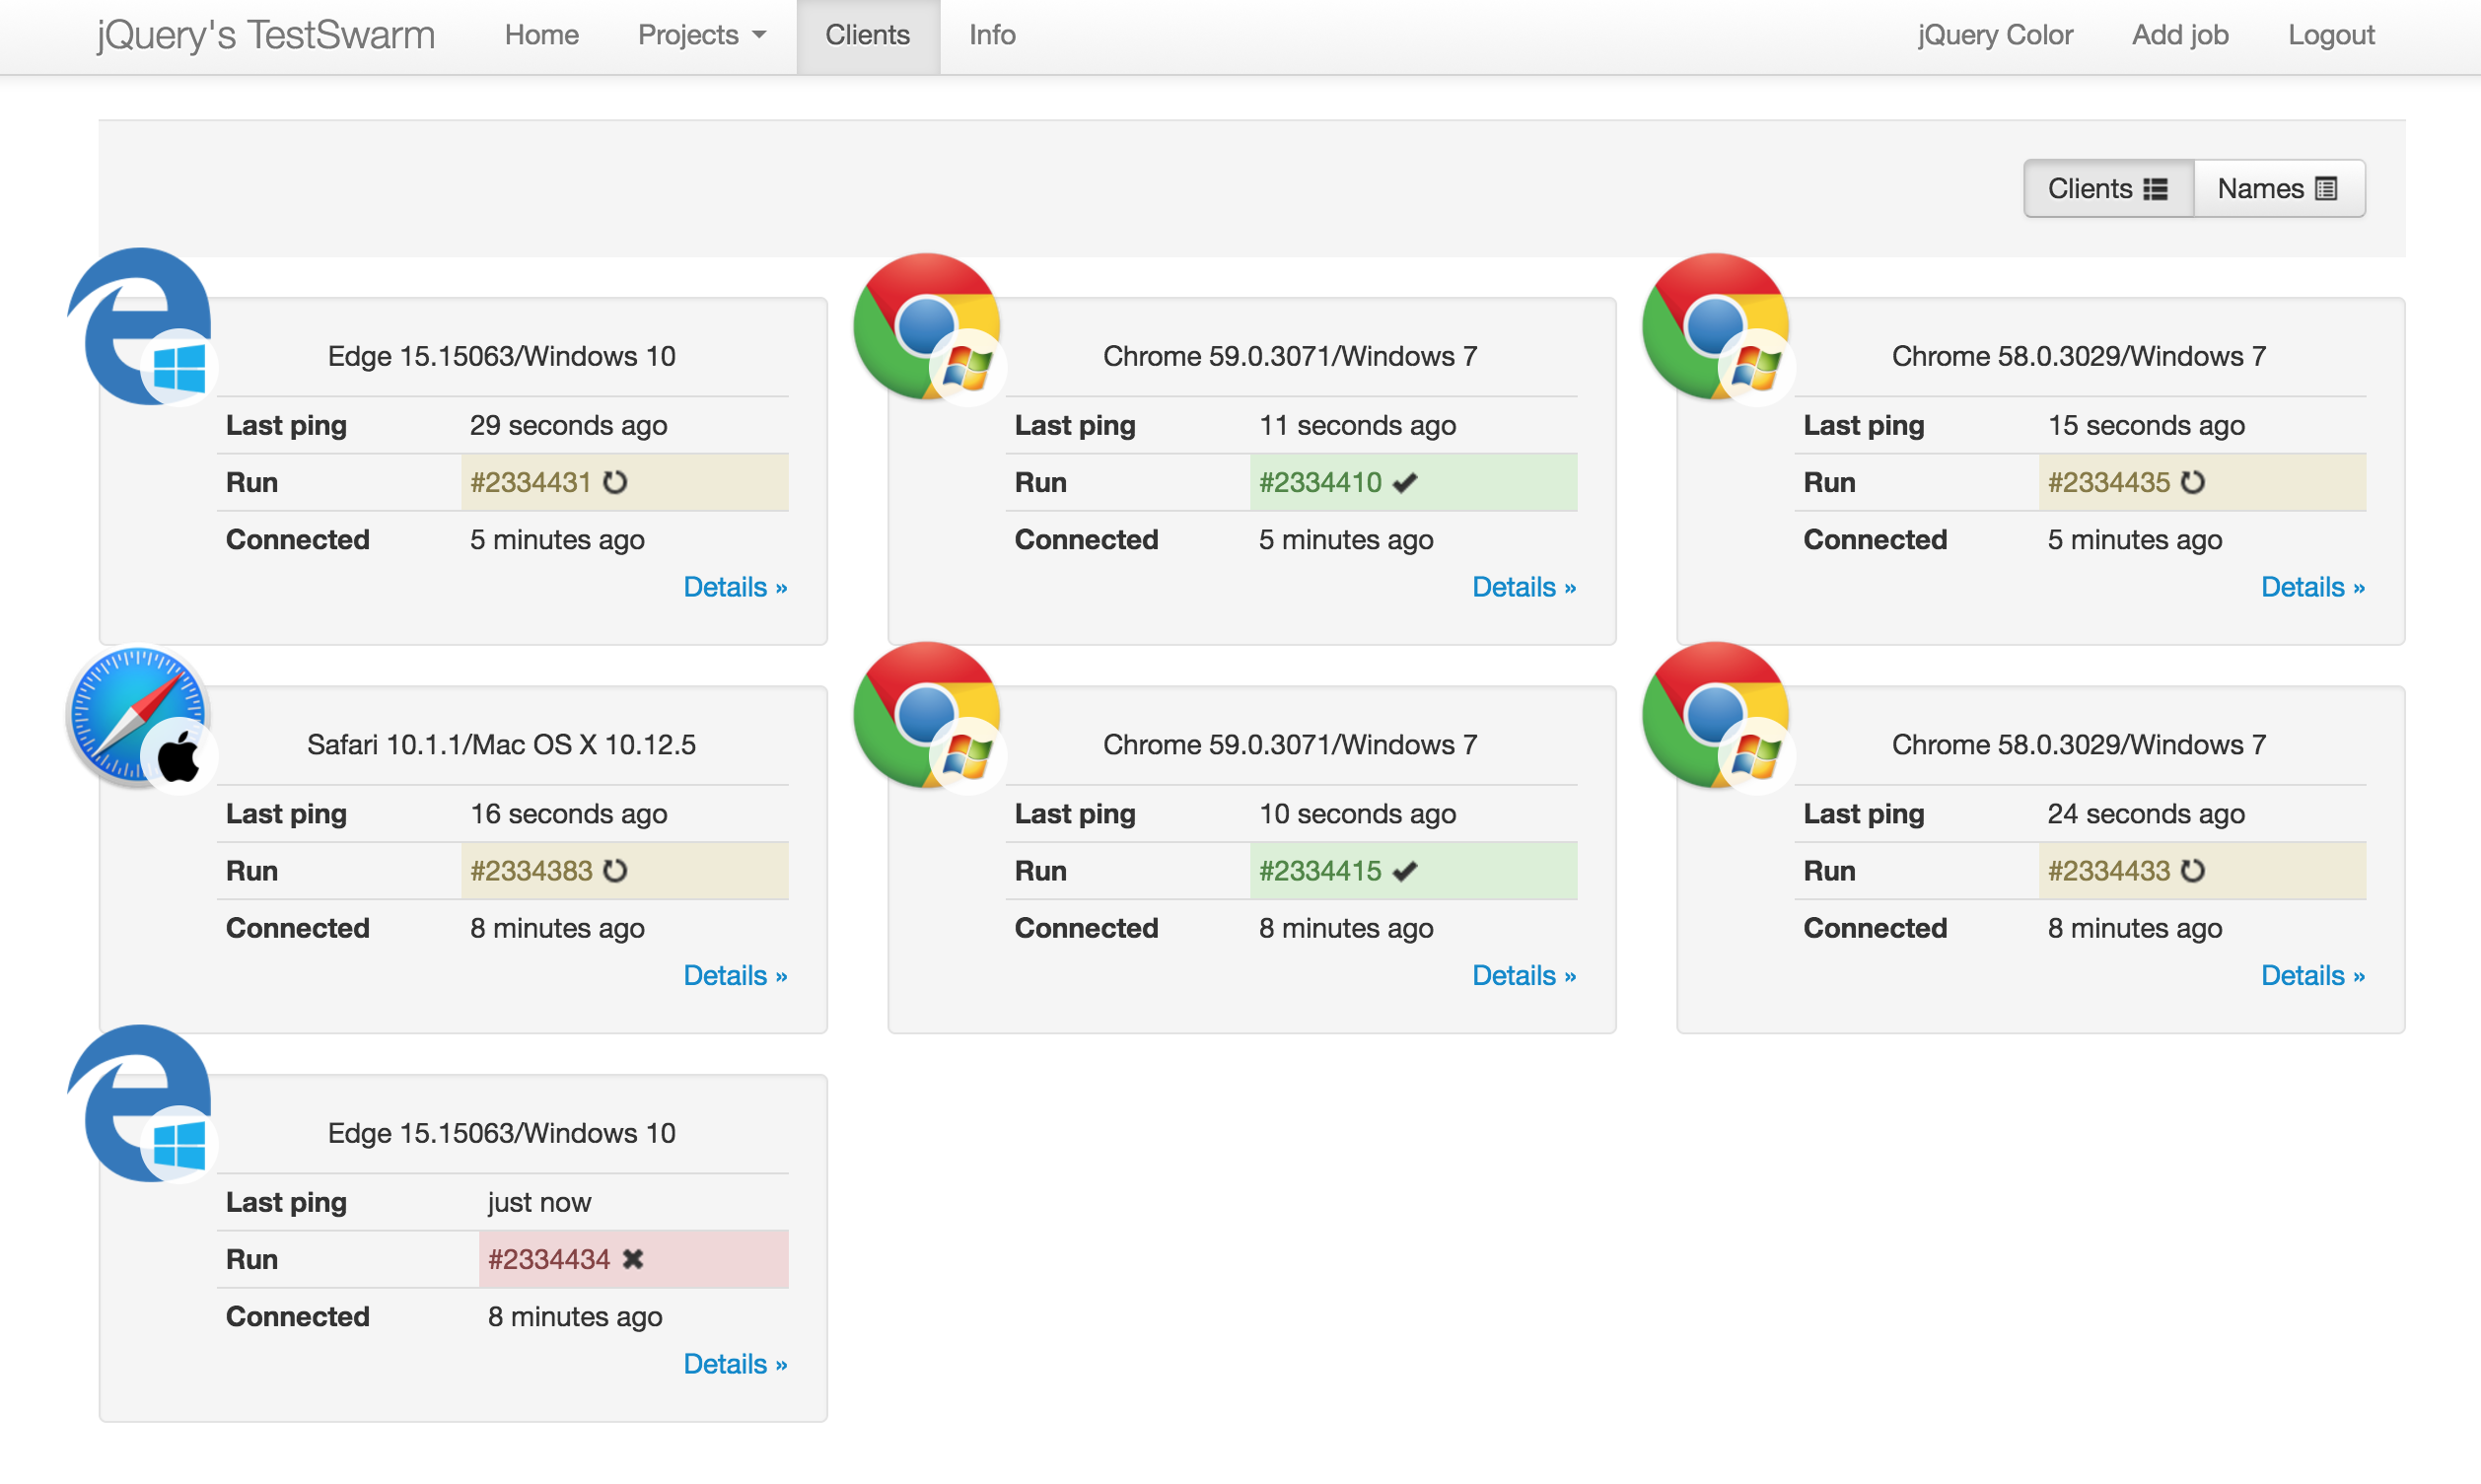The width and height of the screenshot is (2481, 1484).
Task: Open Details for the Safari client
Action: [x=735, y=976]
